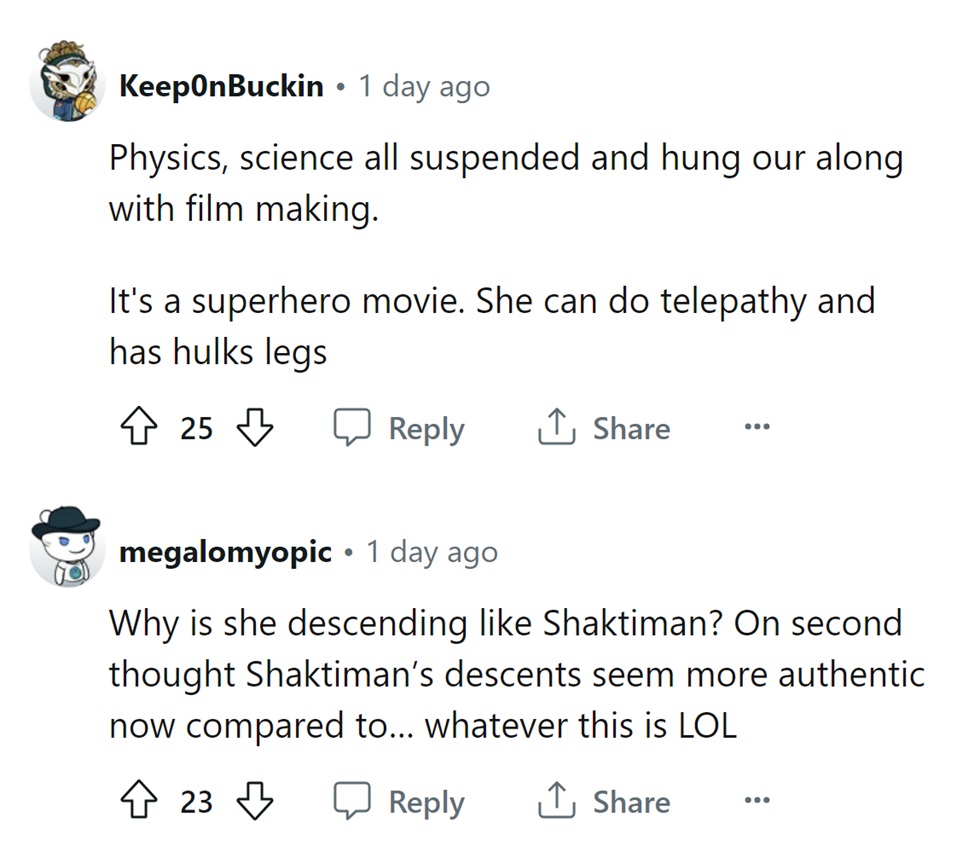Open more options on KeepOnBuckin's comment
The width and height of the screenshot is (980, 852).
coord(757,428)
